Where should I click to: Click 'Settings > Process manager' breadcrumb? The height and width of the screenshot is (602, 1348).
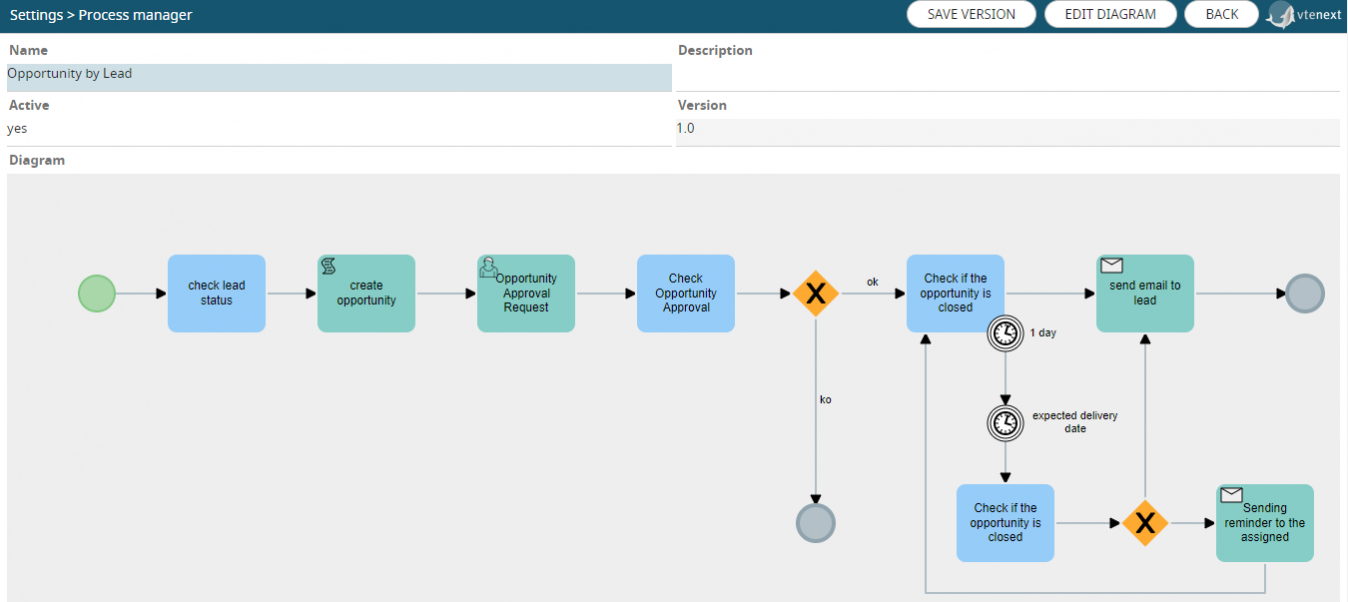point(101,15)
